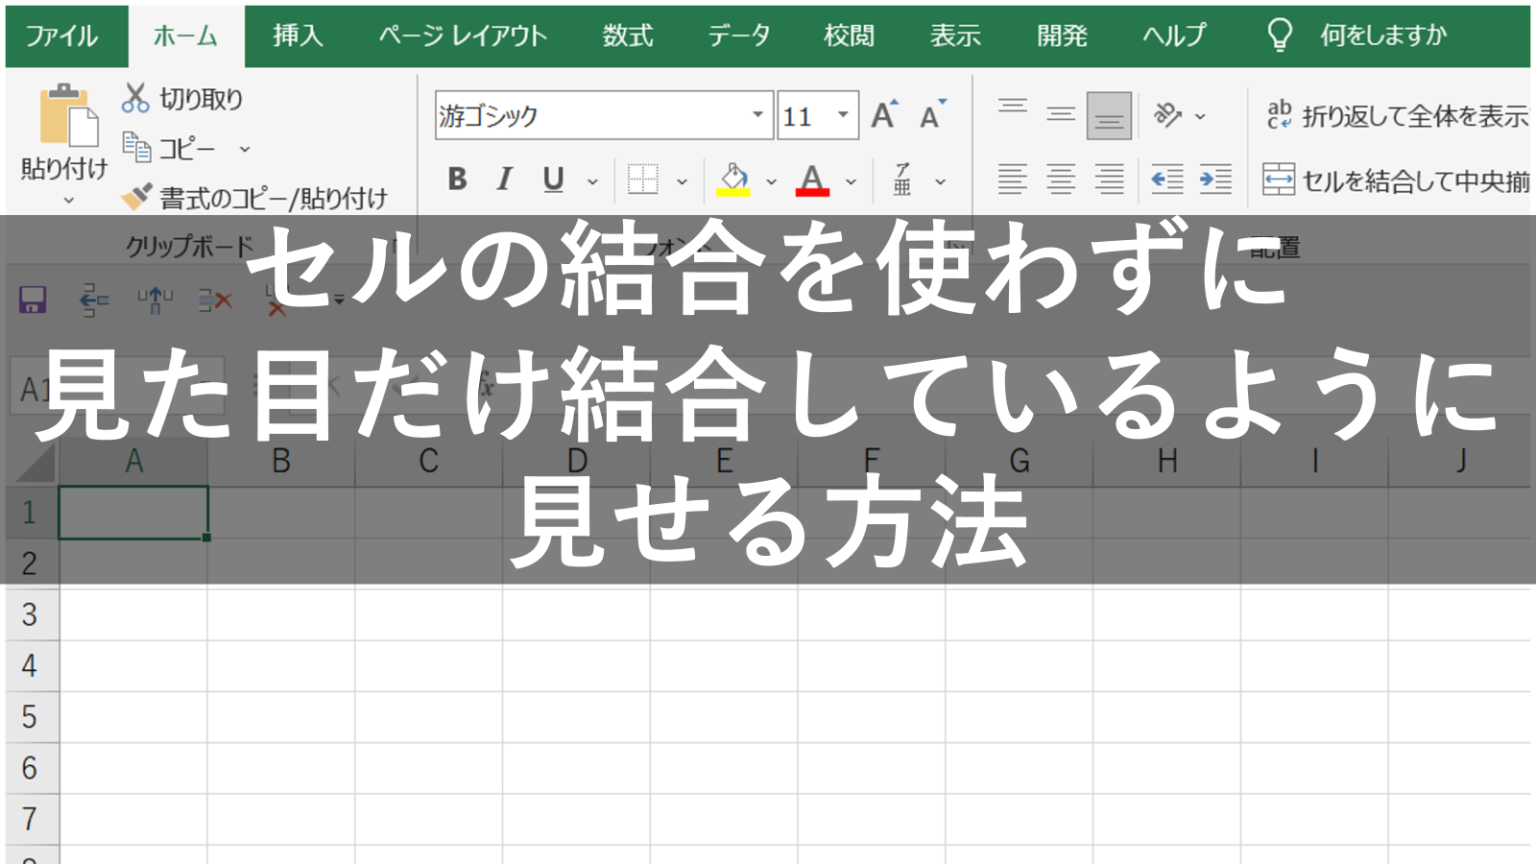This screenshot has width=1536, height=864.
Task: Open font size 11 dropdown
Action: (x=843, y=115)
